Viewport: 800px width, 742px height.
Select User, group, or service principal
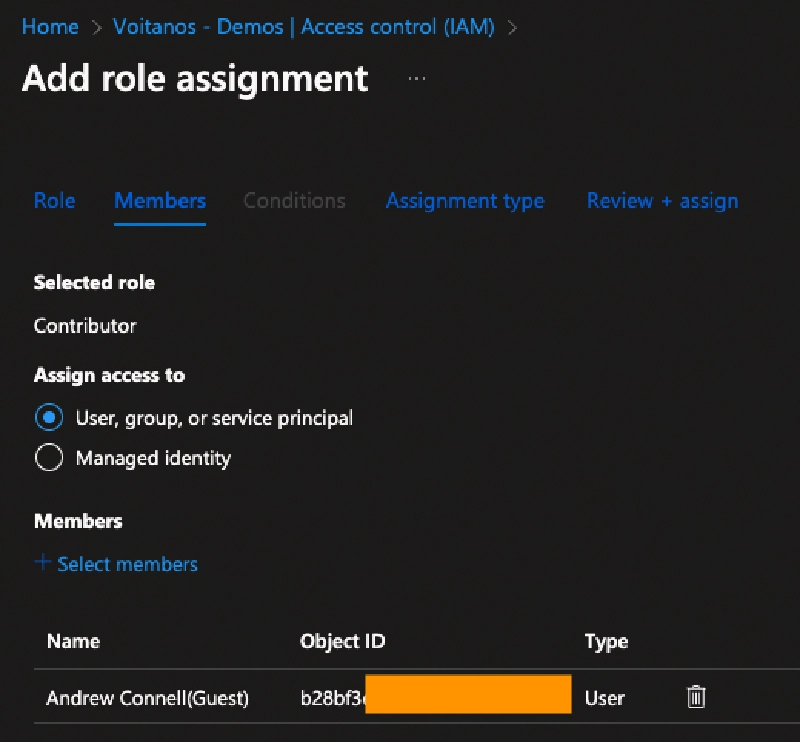pyautogui.click(x=49, y=417)
